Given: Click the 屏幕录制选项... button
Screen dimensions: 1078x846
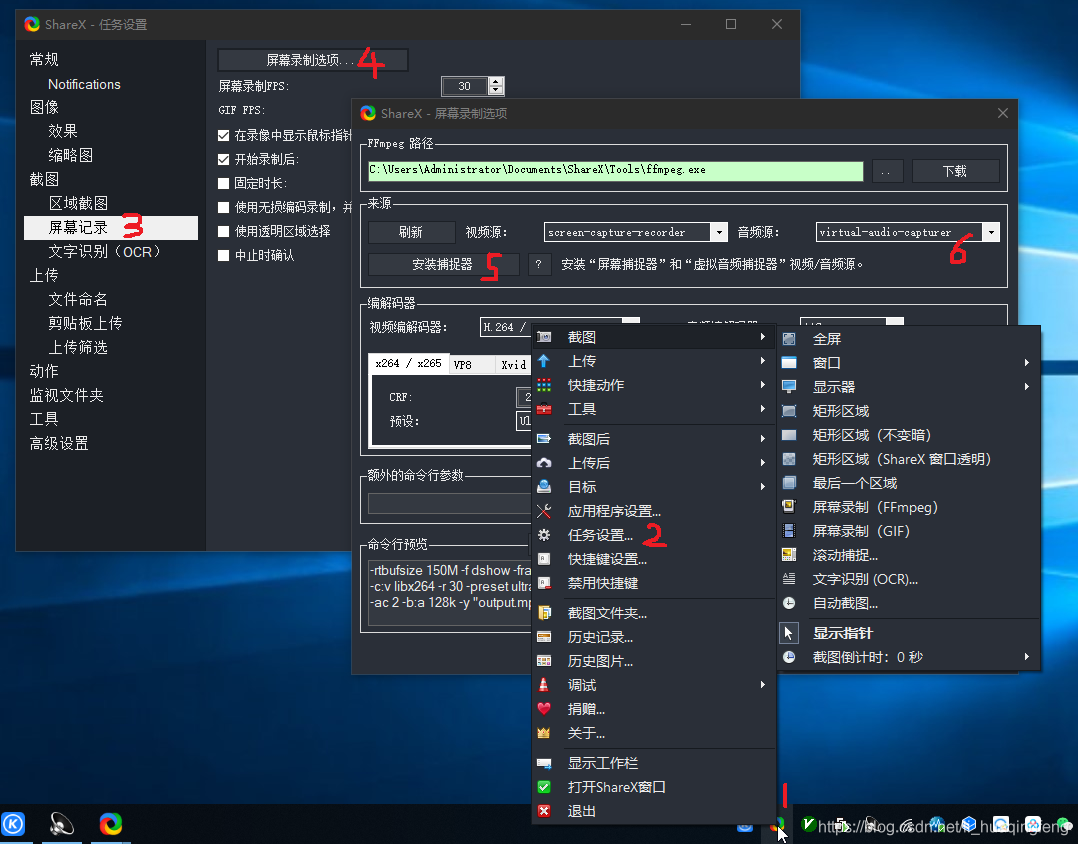Looking at the screenshot, I should pos(313,60).
